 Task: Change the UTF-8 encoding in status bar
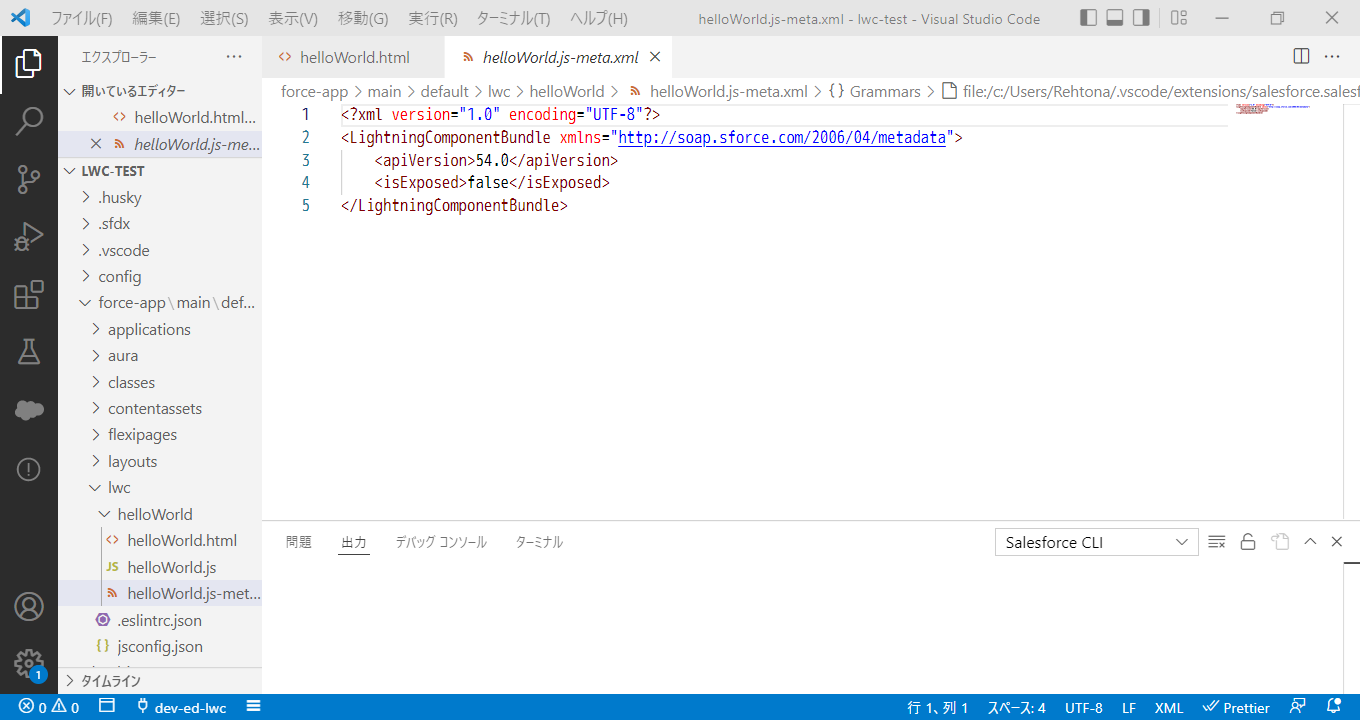(x=1084, y=707)
